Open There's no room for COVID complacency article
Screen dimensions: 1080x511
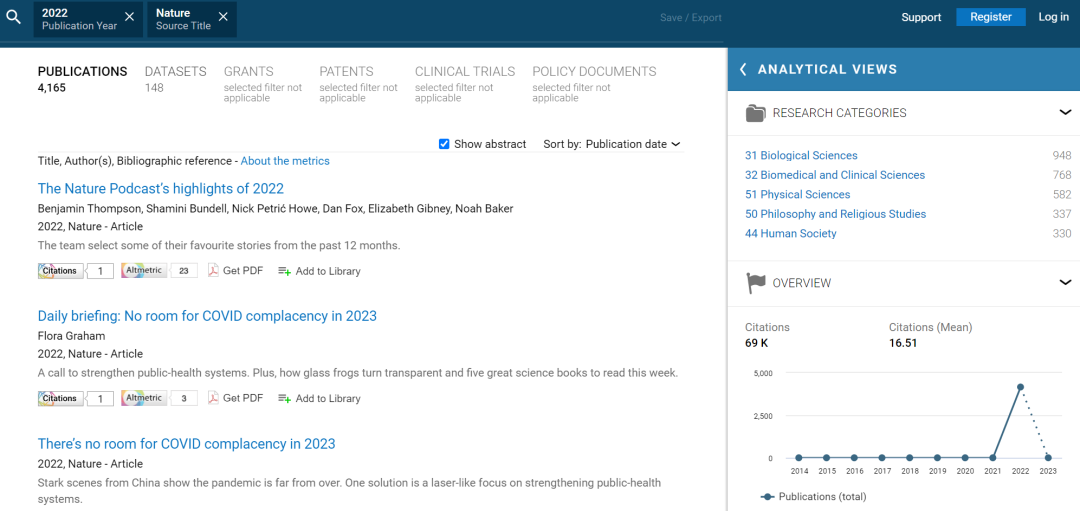(186, 444)
